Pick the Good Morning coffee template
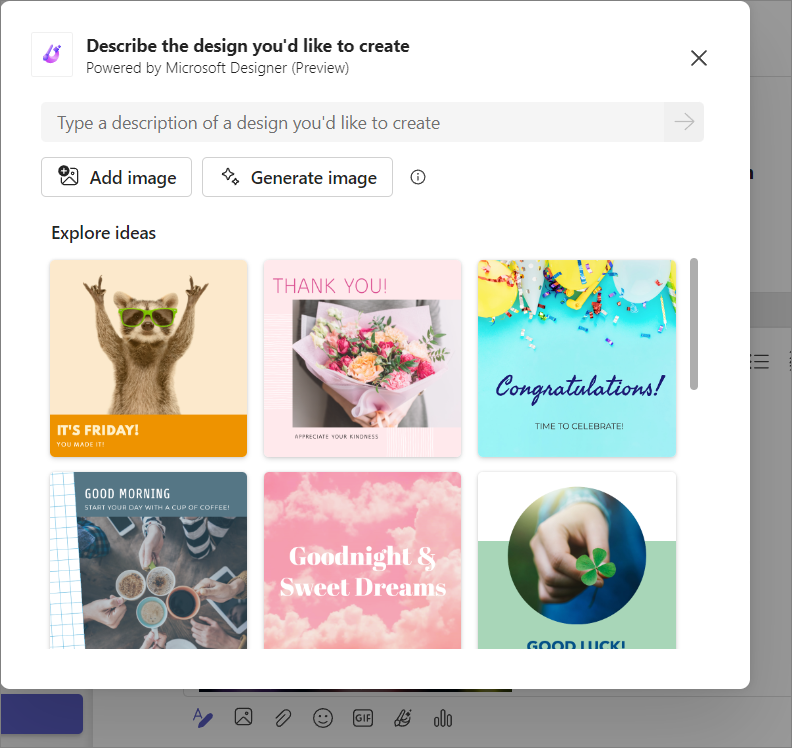The width and height of the screenshot is (792, 748). (148, 561)
